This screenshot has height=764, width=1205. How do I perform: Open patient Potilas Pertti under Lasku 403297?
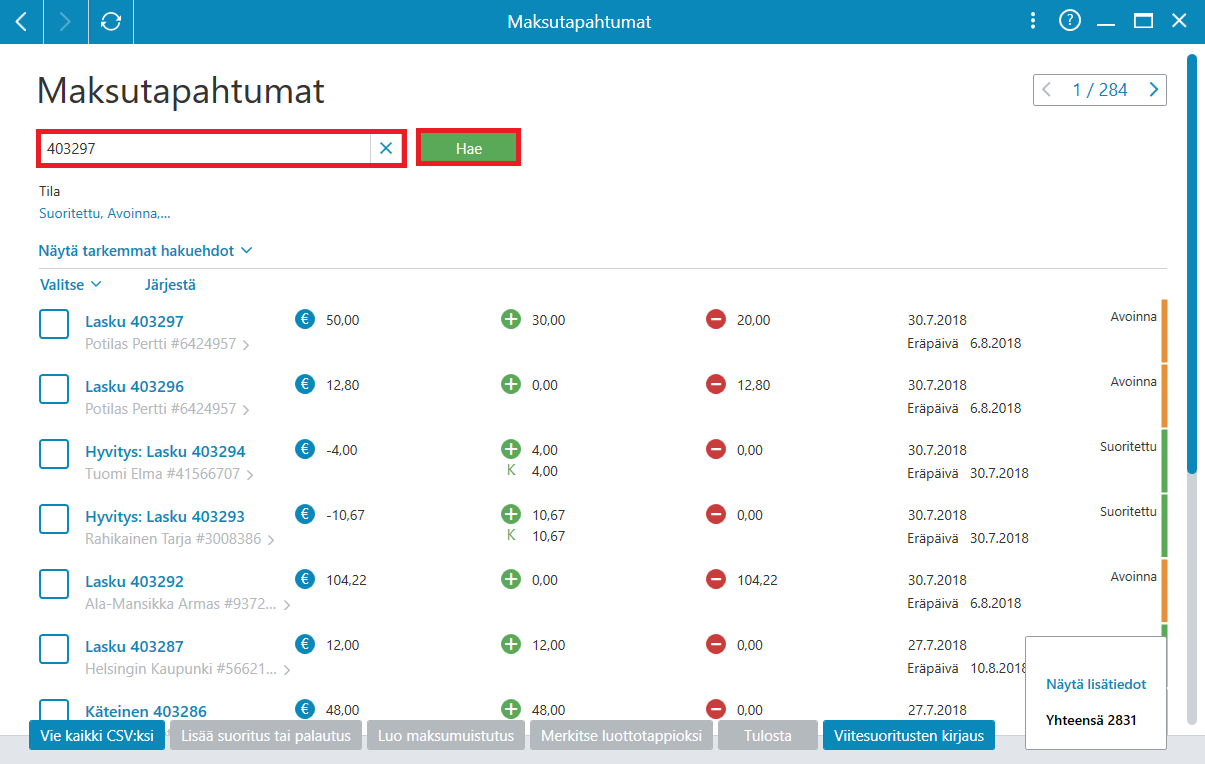point(167,344)
